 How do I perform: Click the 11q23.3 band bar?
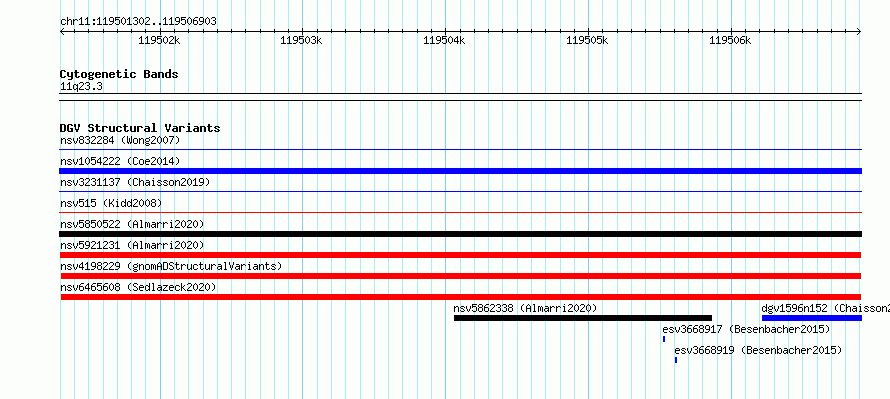[x=460, y=97]
